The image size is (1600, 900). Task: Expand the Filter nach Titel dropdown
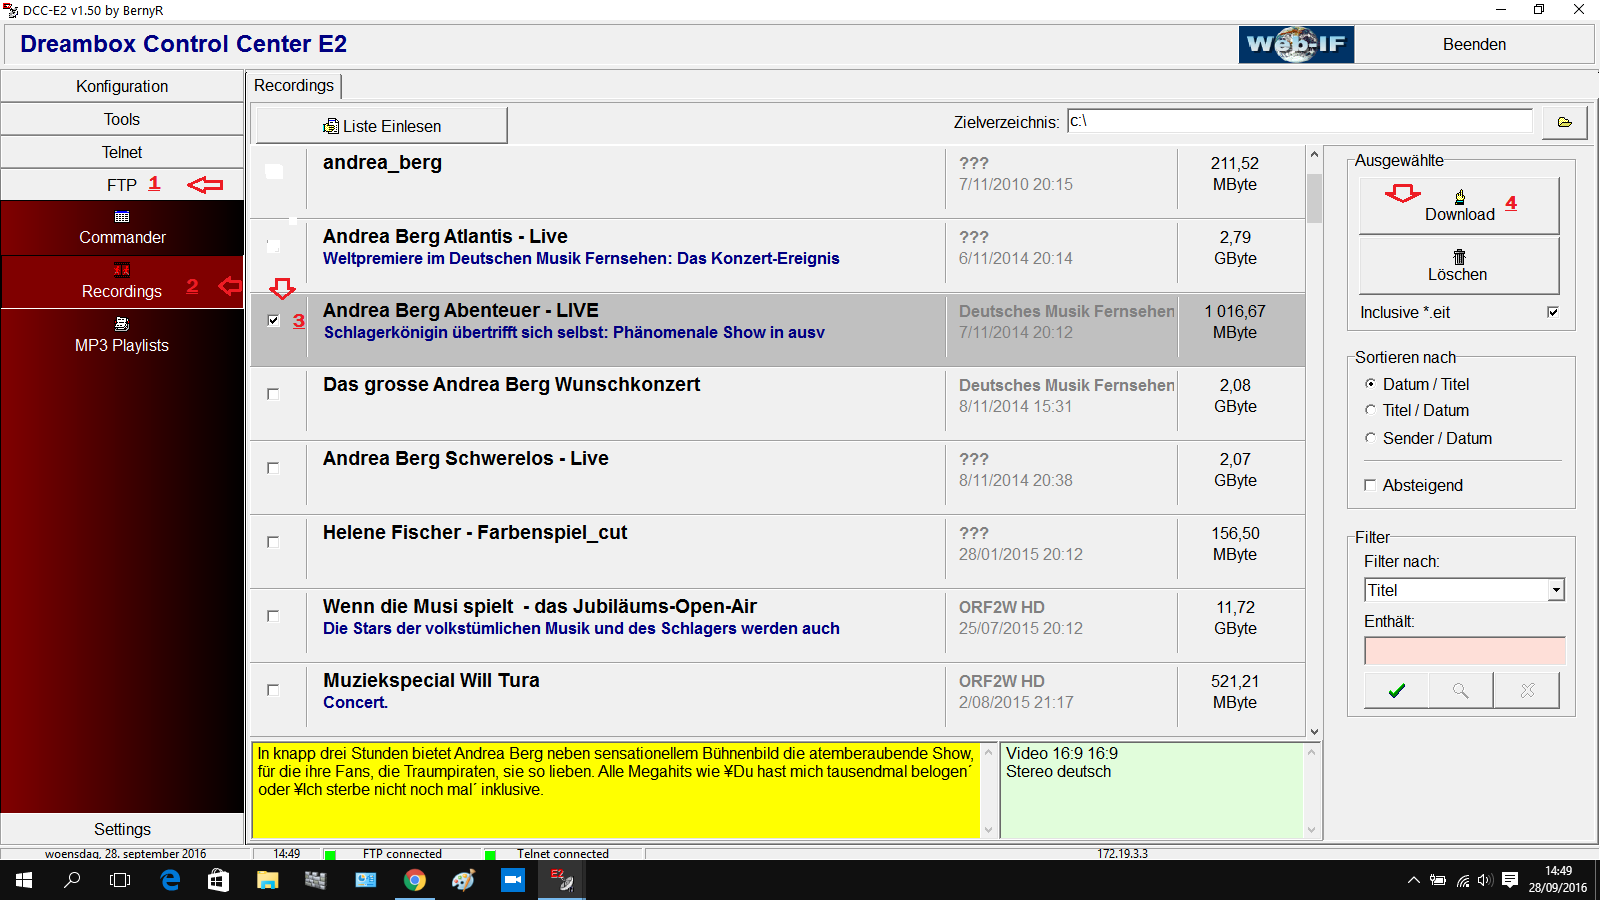1556,591
